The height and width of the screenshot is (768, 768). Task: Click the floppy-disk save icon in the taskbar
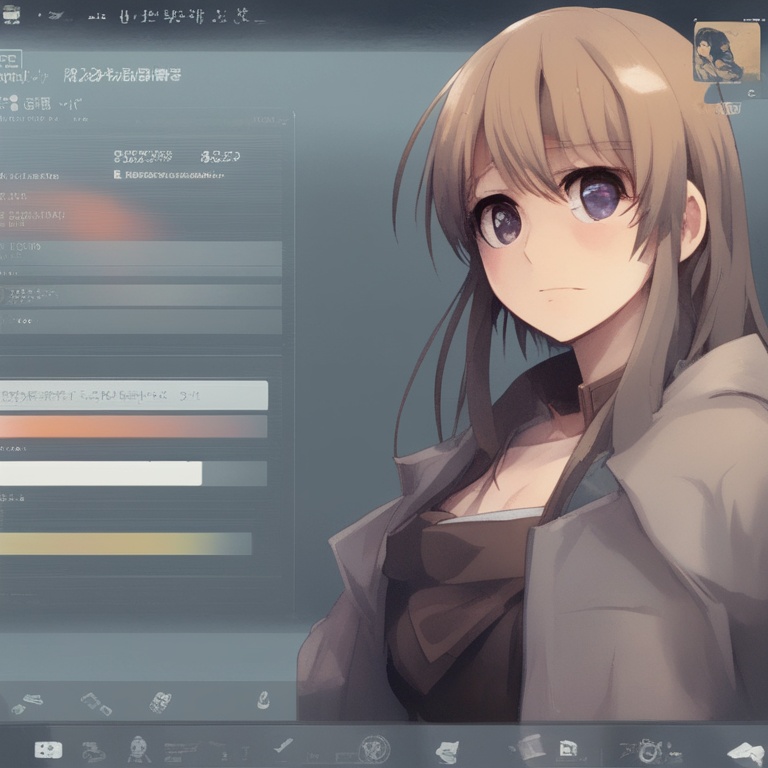pyautogui.click(x=568, y=748)
